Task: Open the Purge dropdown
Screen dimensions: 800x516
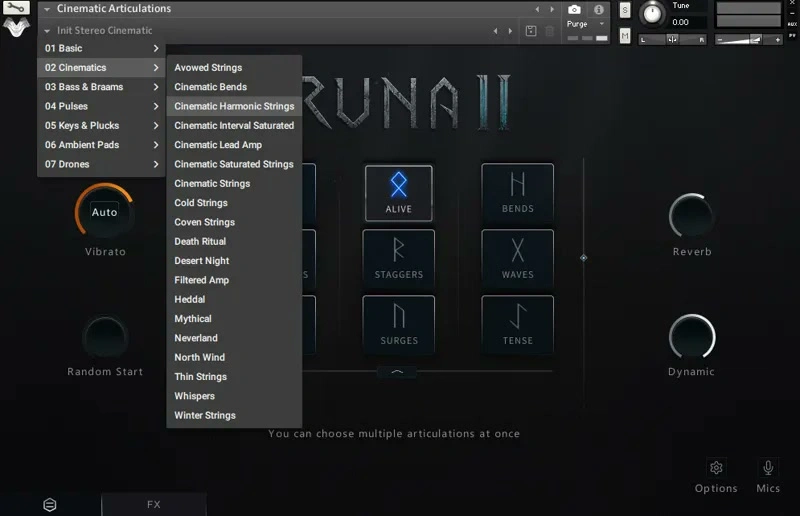Action: point(586,24)
